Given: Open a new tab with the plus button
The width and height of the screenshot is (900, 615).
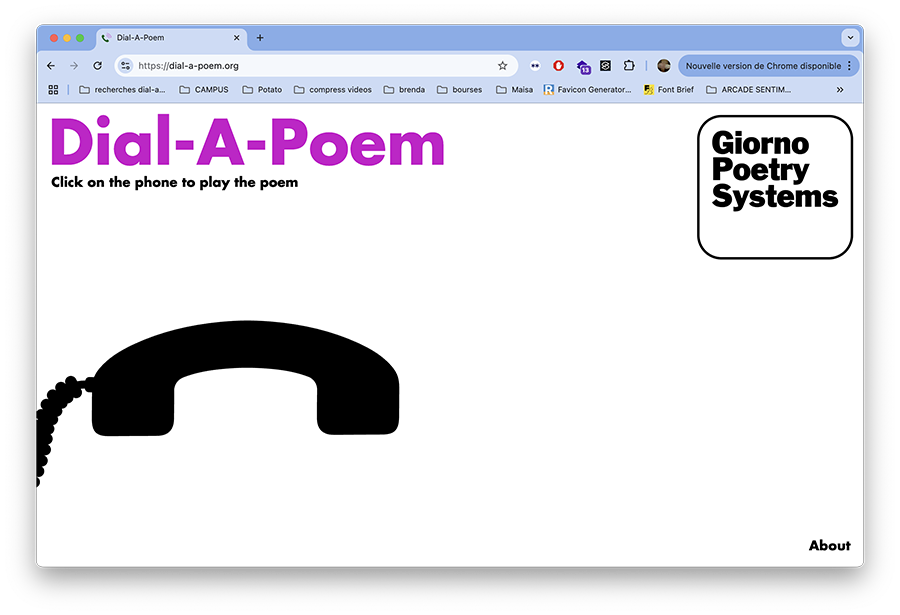Looking at the screenshot, I should tap(260, 38).
